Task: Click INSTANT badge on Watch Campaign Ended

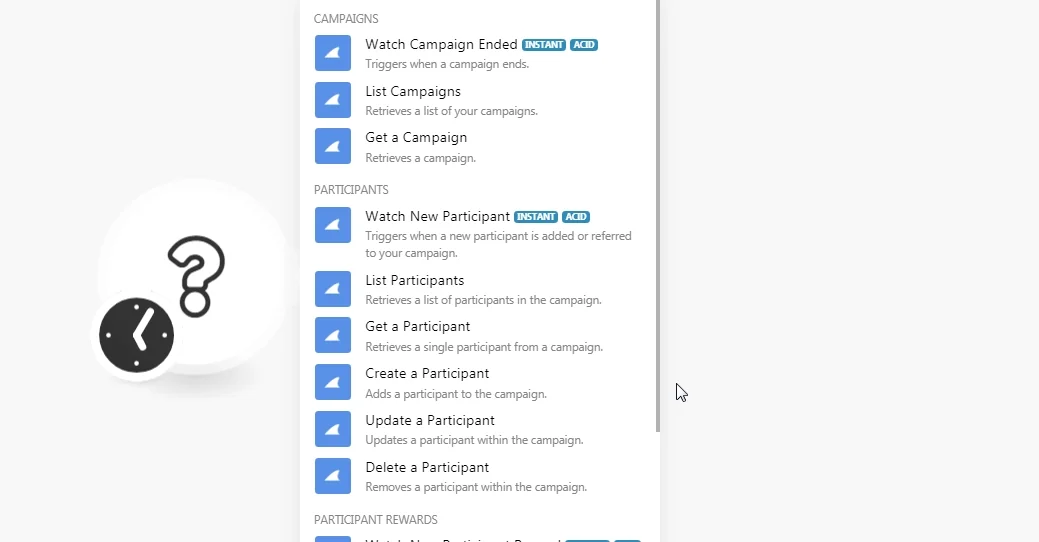Action: 544,45
